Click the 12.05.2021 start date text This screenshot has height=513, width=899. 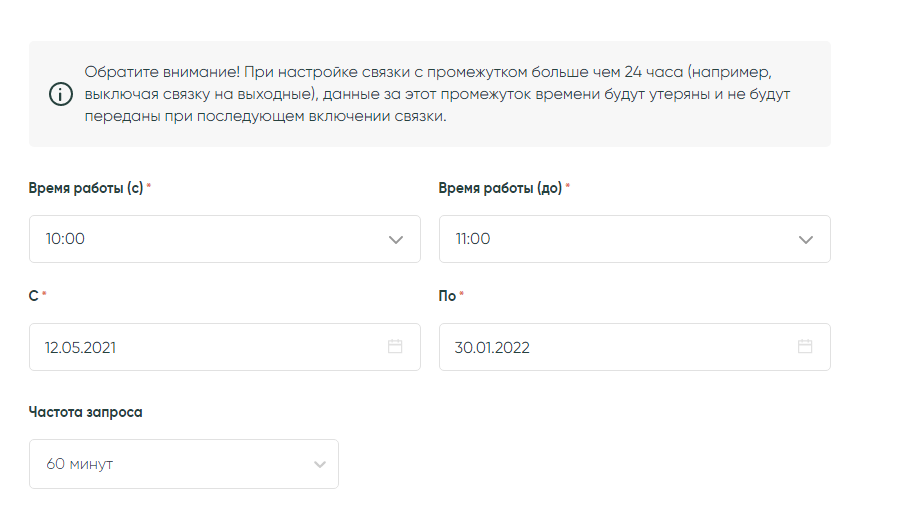point(81,348)
